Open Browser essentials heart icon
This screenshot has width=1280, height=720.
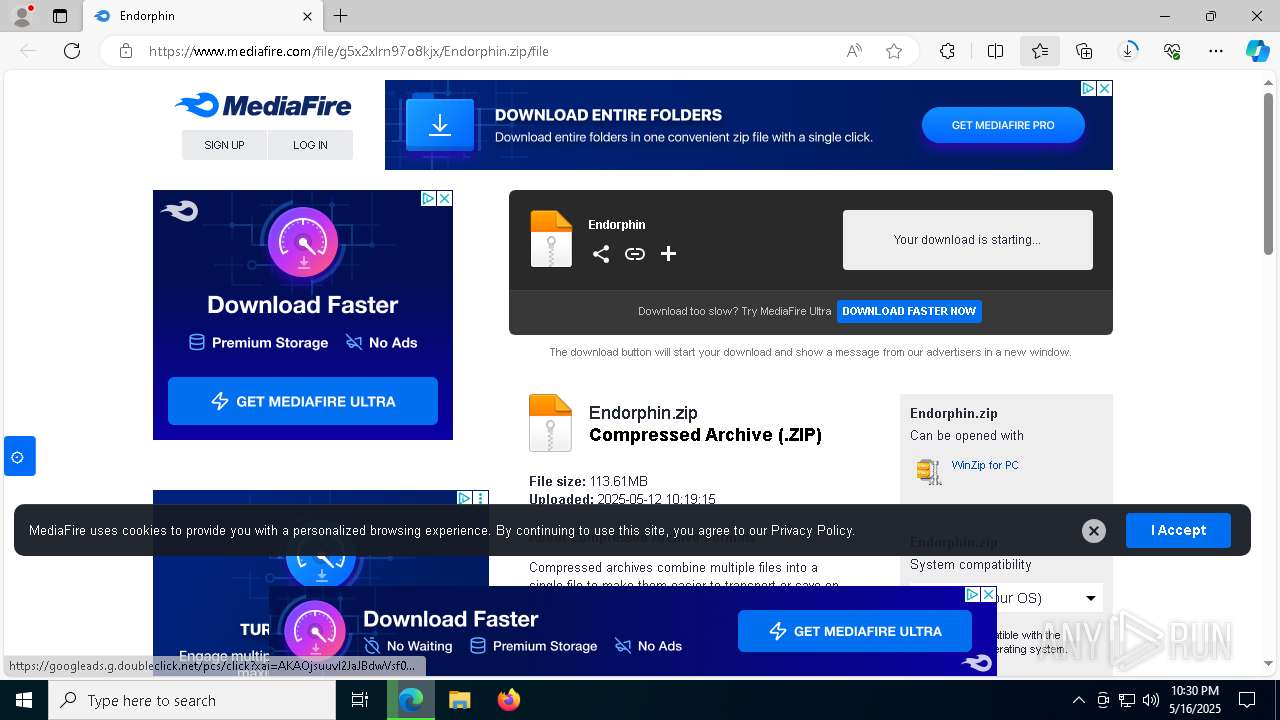coord(1172,51)
